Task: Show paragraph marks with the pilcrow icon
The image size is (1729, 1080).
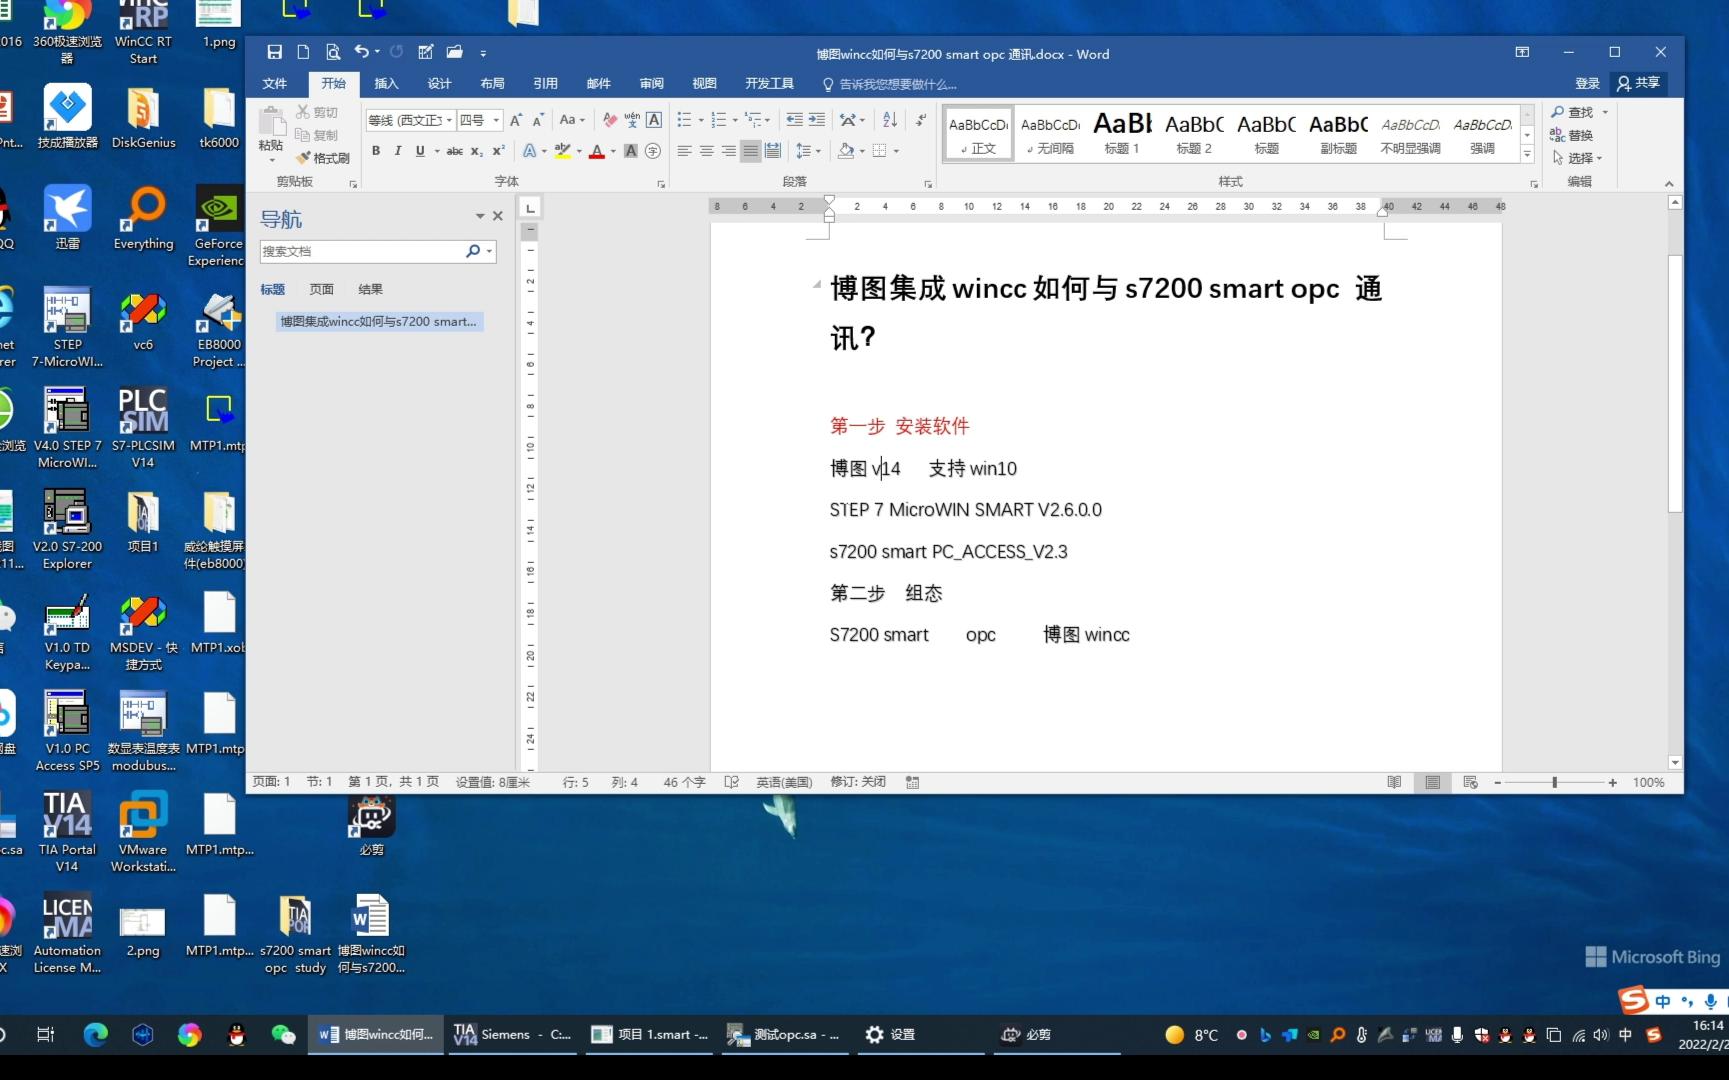Action: coord(920,119)
